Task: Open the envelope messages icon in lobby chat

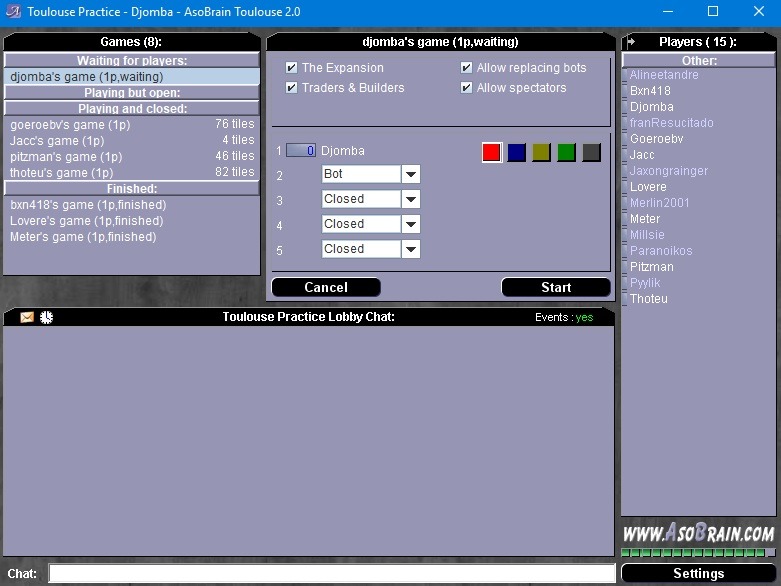Action: point(27,317)
